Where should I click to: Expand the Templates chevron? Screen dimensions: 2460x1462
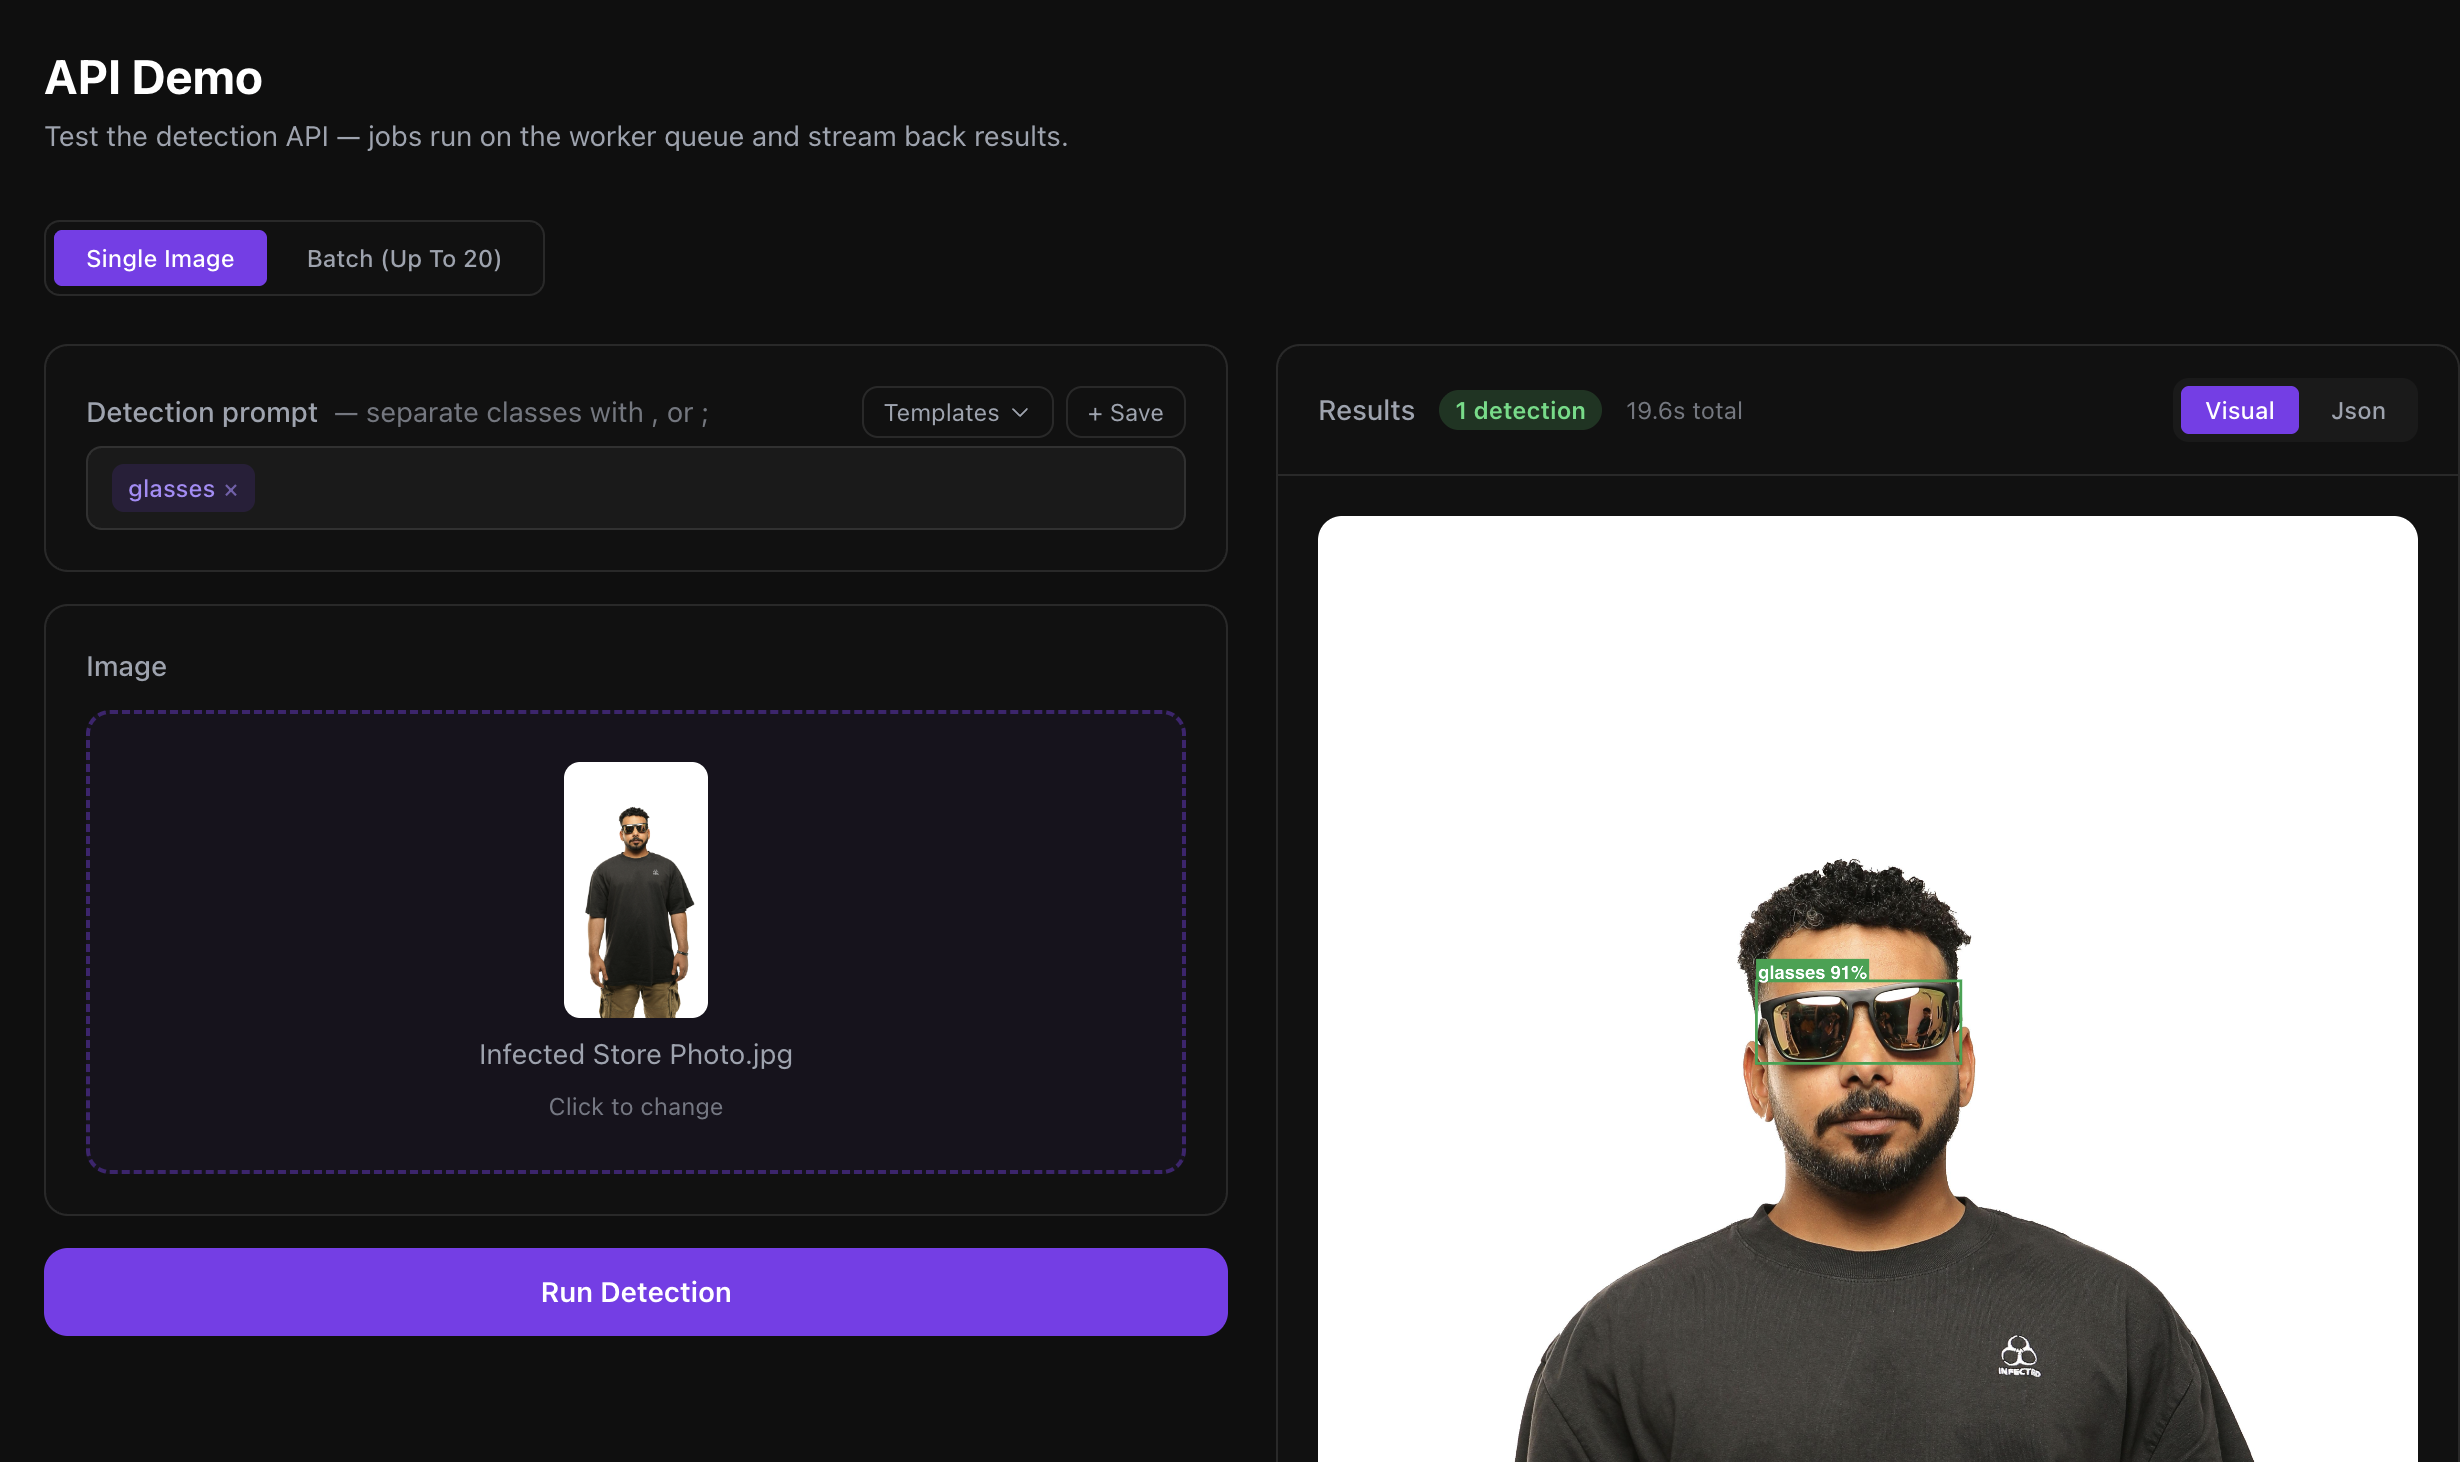[x=1022, y=412]
